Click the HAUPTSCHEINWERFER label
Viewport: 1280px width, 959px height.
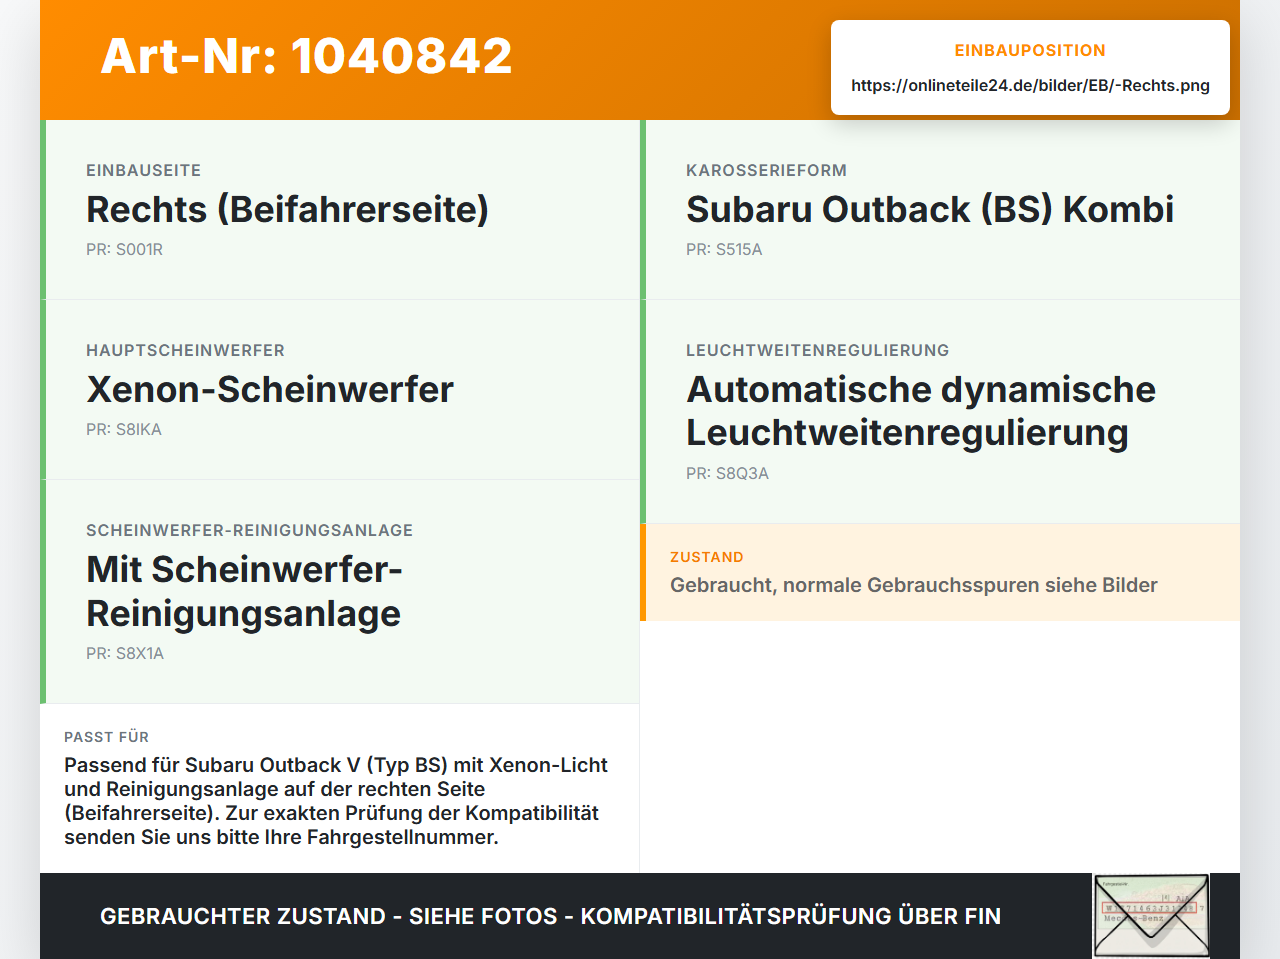click(185, 350)
